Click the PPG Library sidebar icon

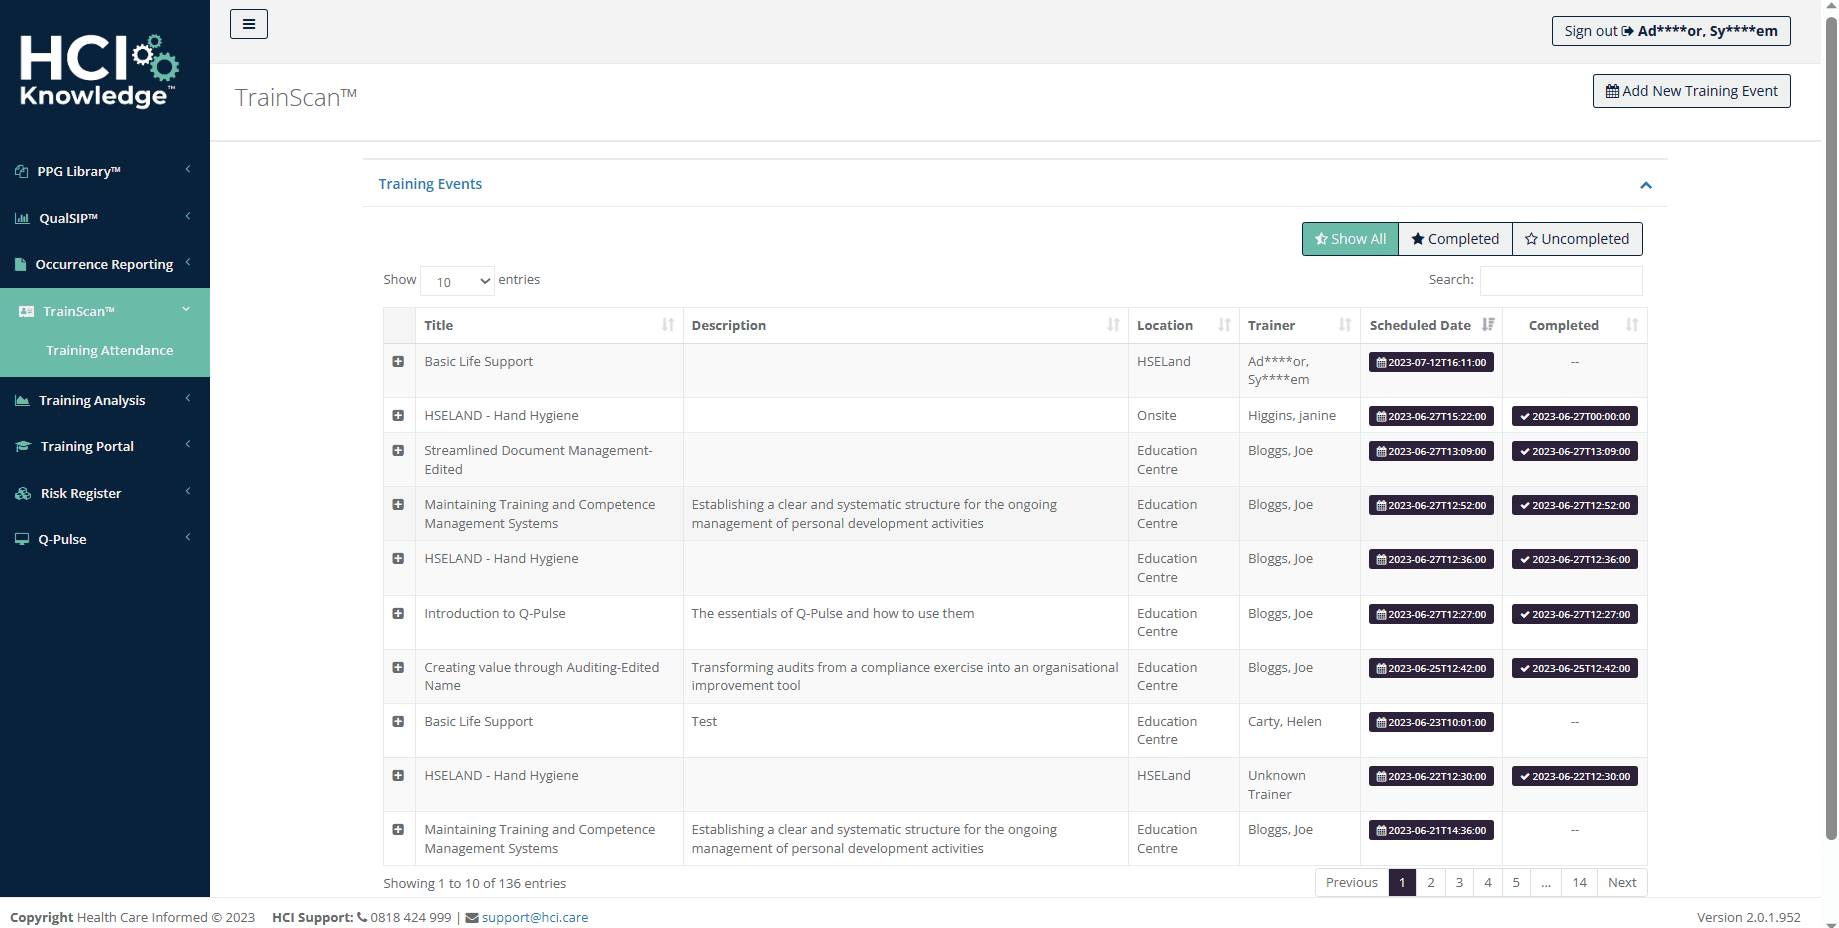[x=20, y=170]
